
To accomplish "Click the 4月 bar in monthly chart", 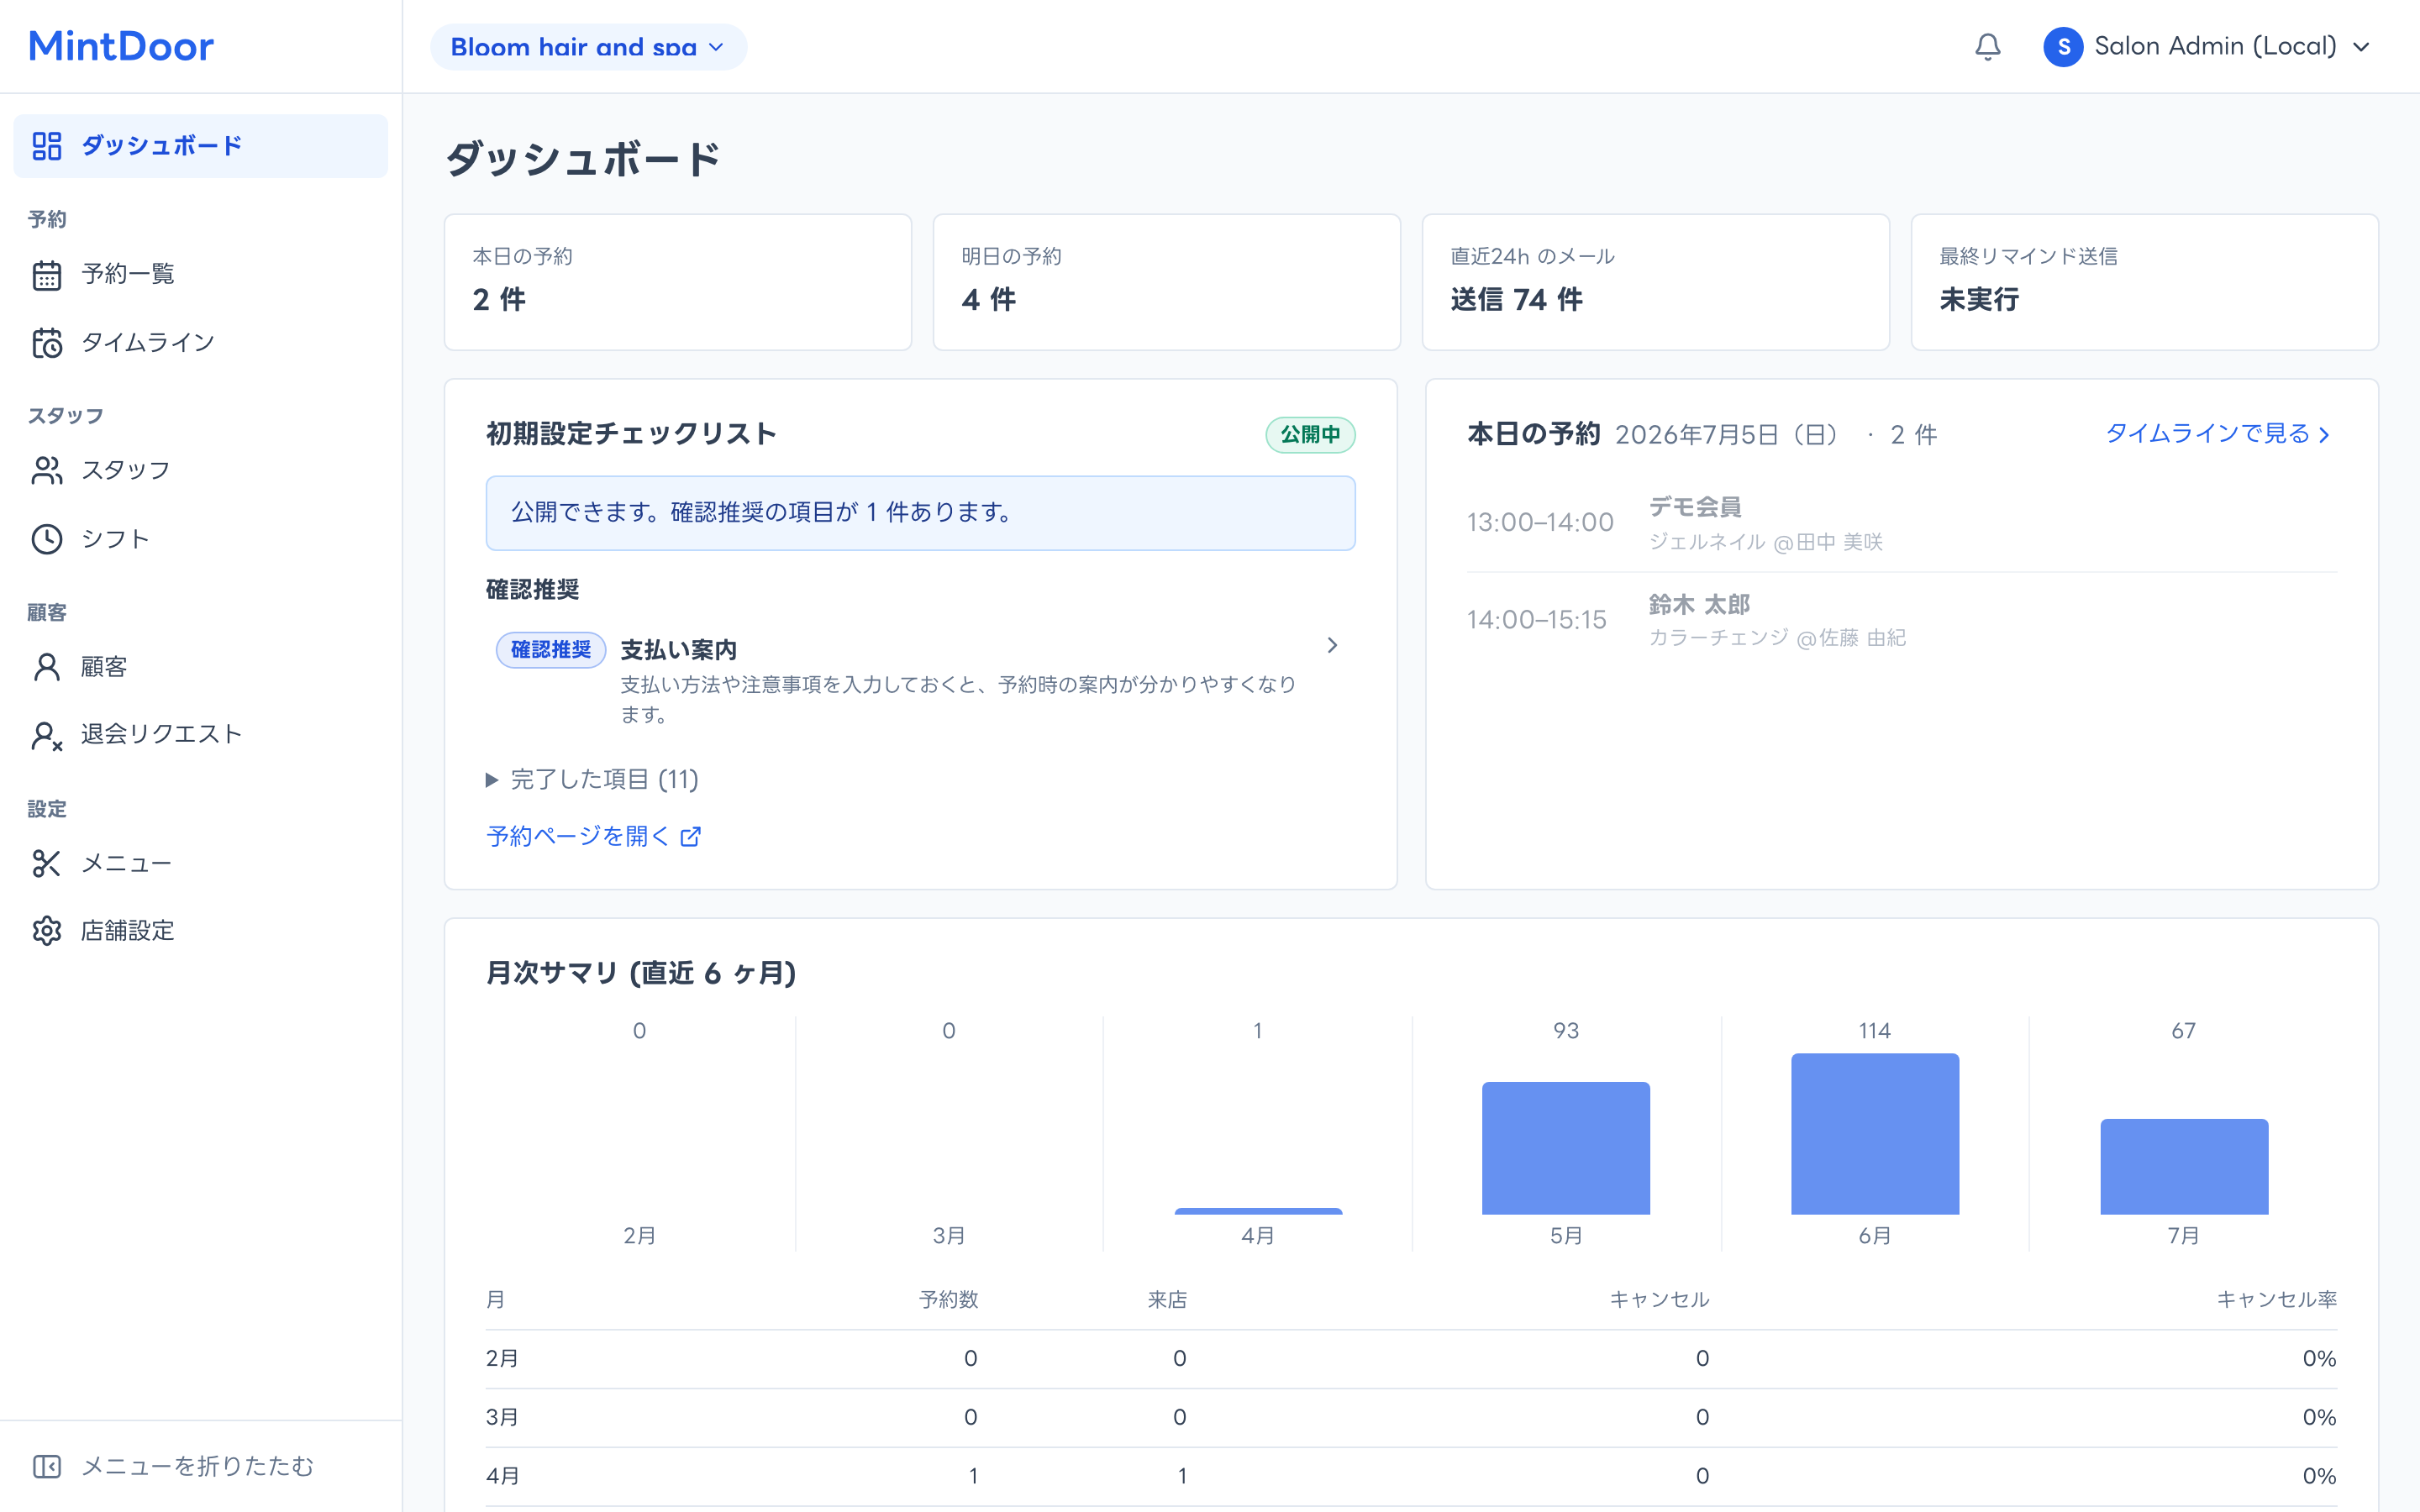I will 1258,1211.
